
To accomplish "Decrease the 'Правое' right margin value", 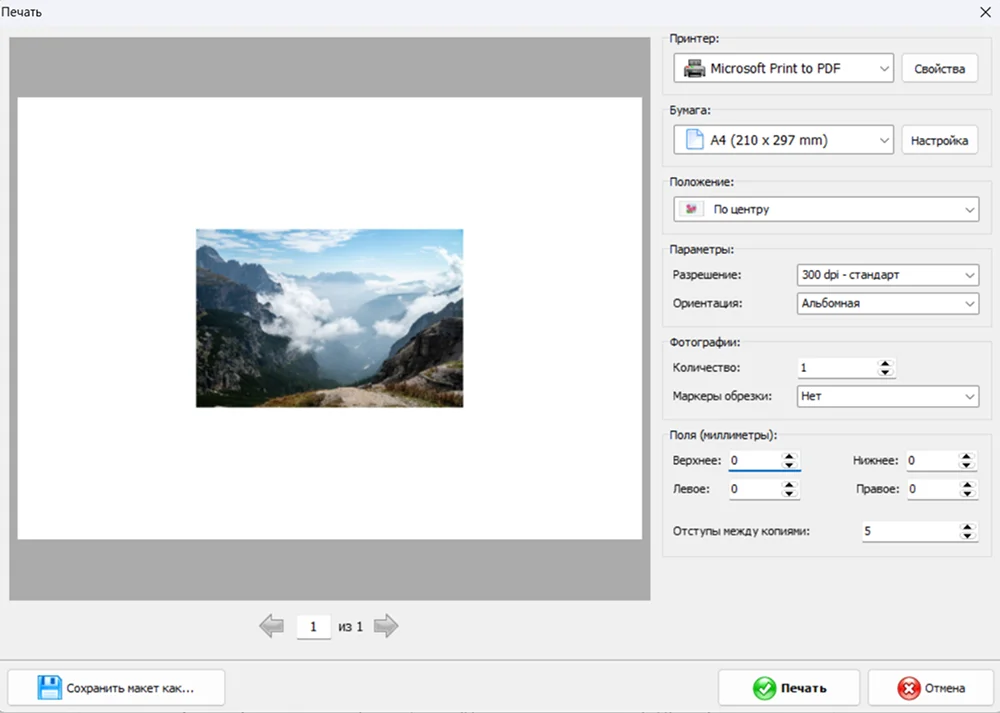I will pyautogui.click(x=967, y=494).
